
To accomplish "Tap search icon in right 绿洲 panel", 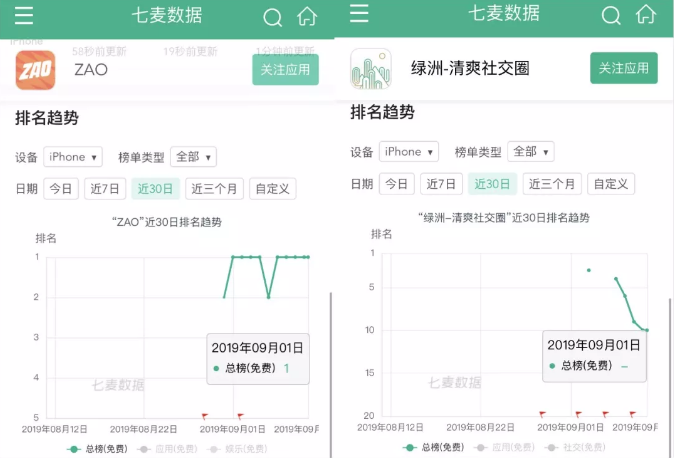I will tap(611, 15).
